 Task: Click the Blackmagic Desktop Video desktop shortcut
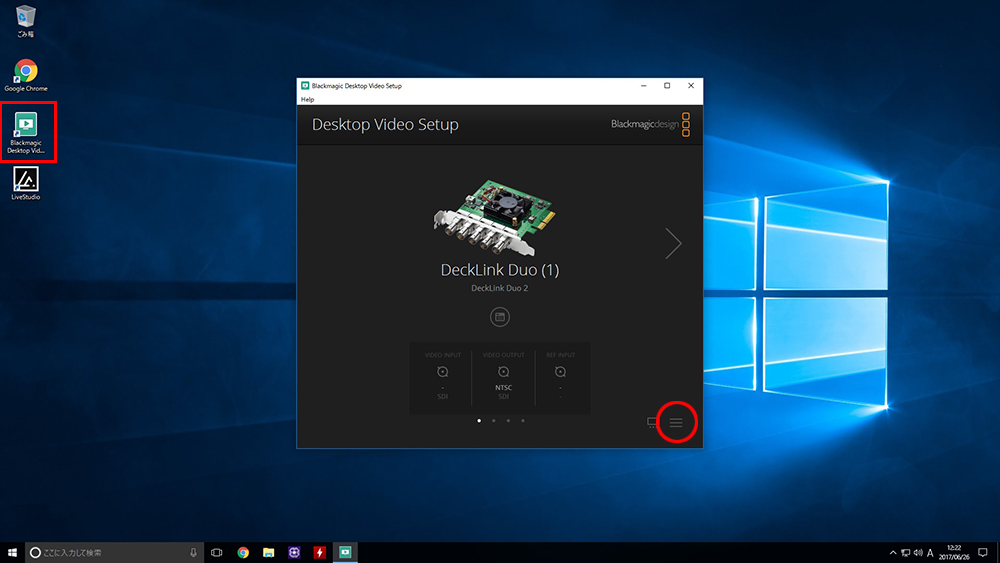coord(26,133)
